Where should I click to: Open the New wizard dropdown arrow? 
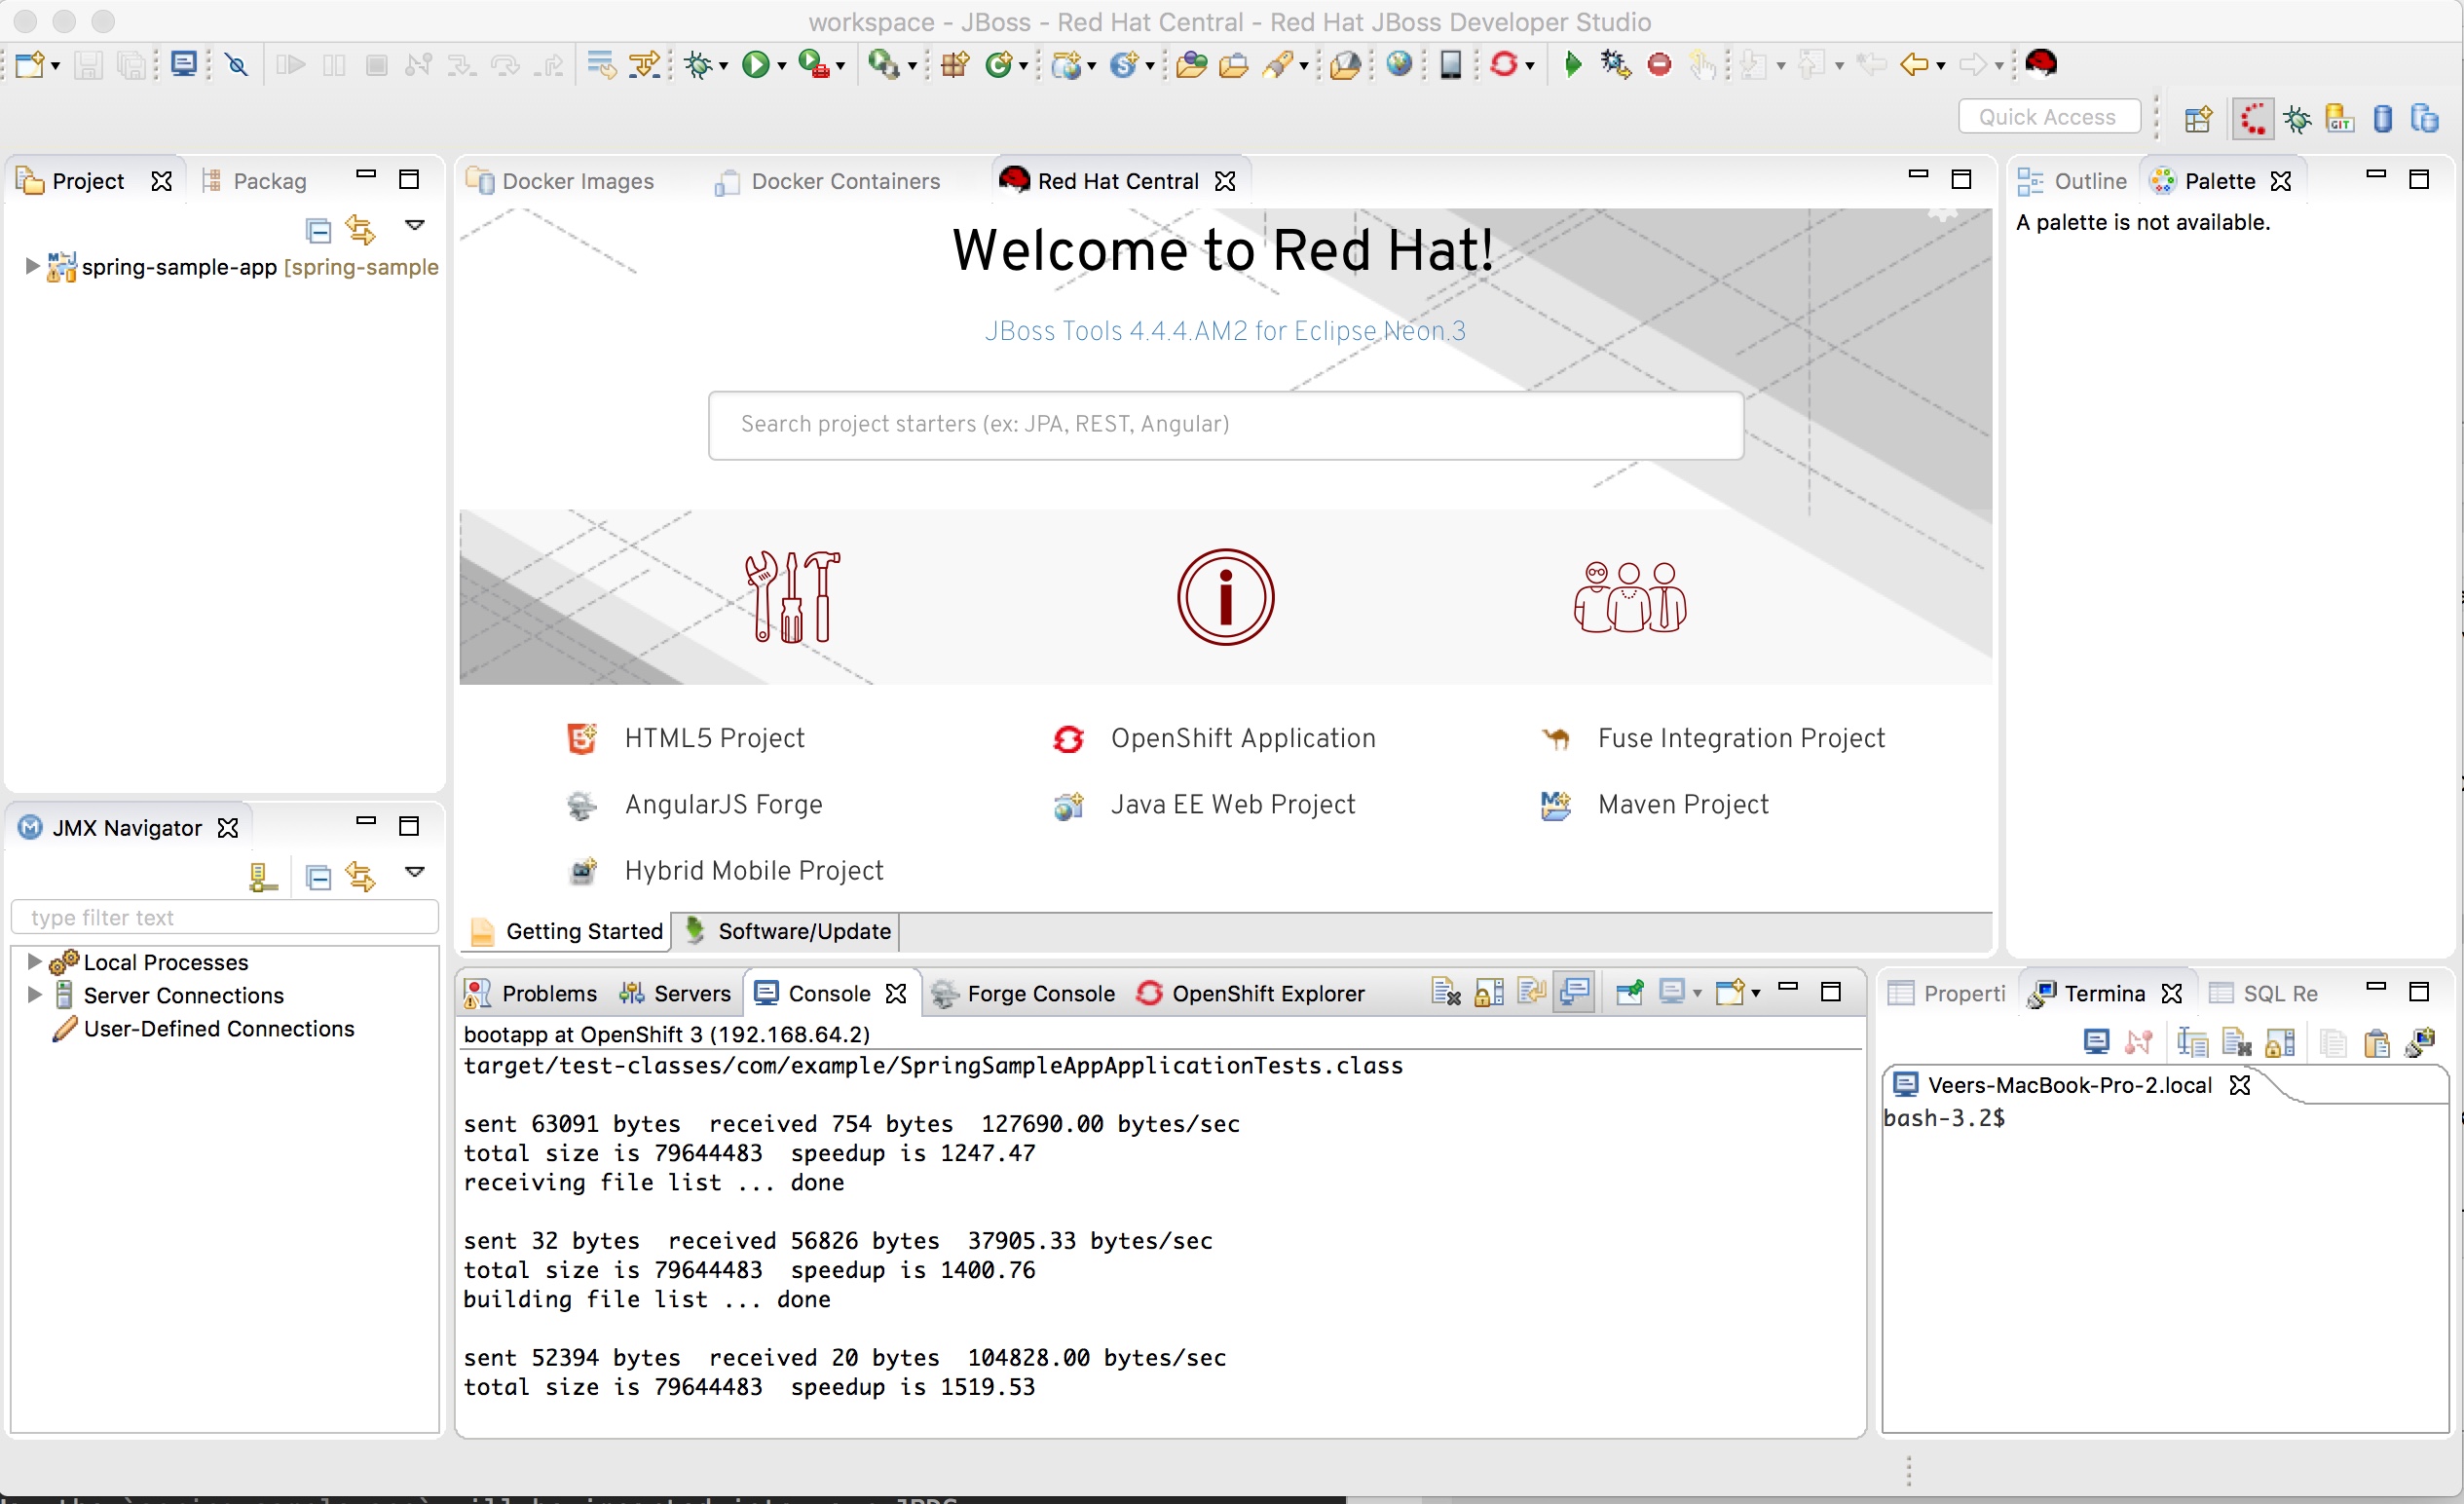(55, 67)
